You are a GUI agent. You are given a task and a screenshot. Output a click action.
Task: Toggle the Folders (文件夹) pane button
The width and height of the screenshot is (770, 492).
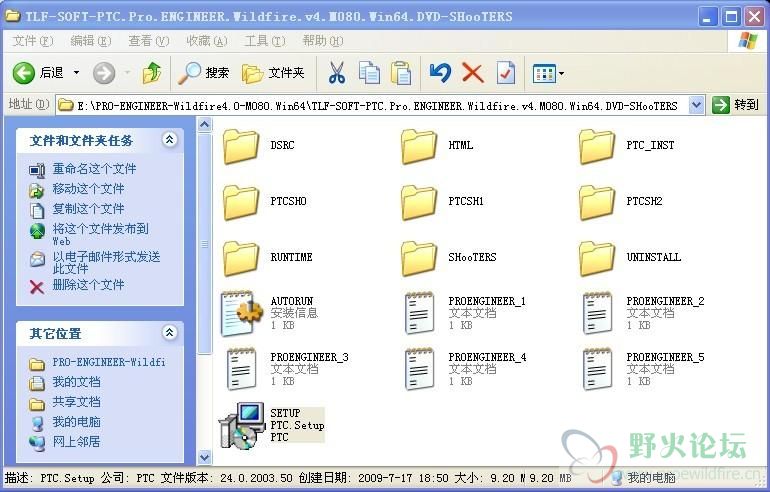click(x=273, y=73)
